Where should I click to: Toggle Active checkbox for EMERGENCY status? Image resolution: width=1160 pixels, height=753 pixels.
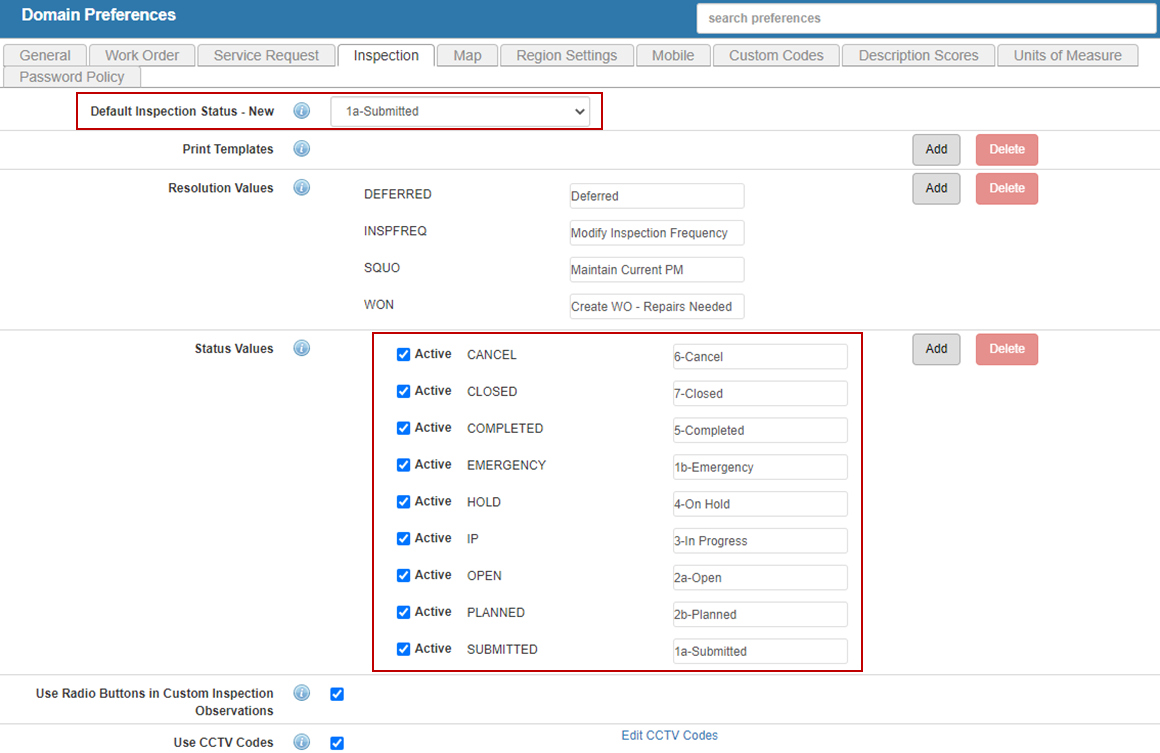coord(403,465)
